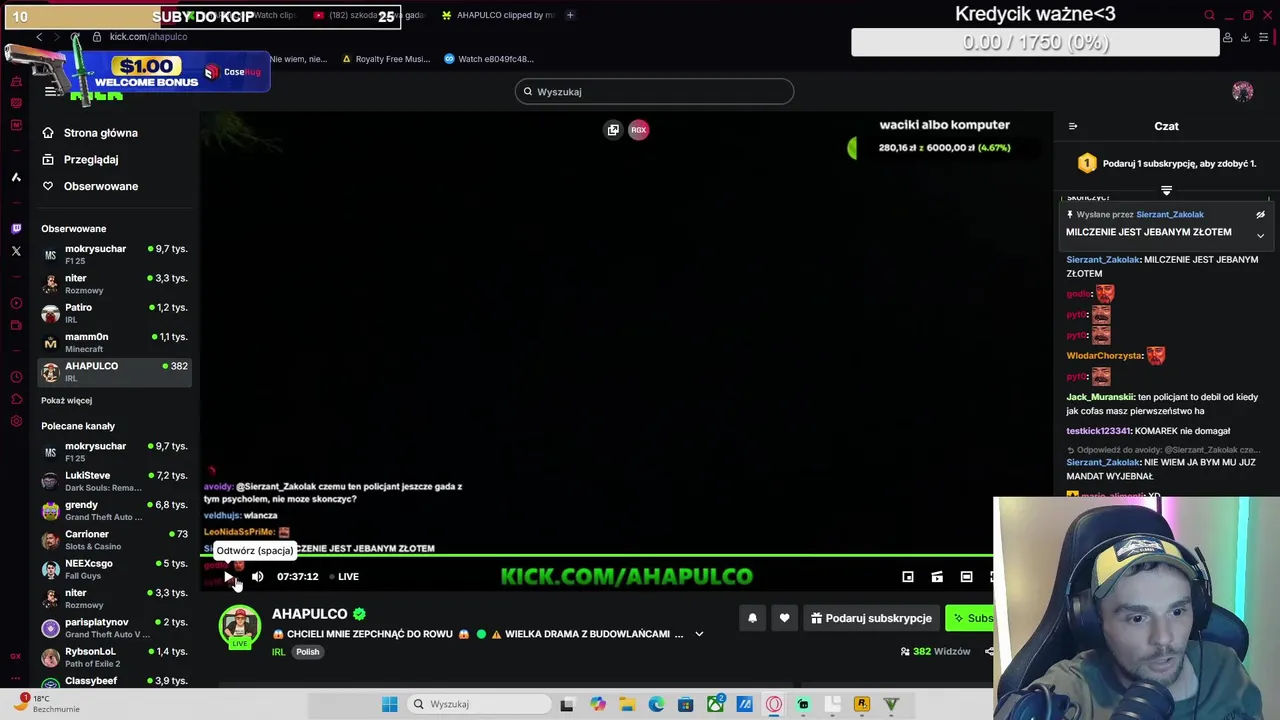Click the cast/clip icon in player controls
Viewport: 1280px width, 720px height.
pyautogui.click(x=937, y=577)
